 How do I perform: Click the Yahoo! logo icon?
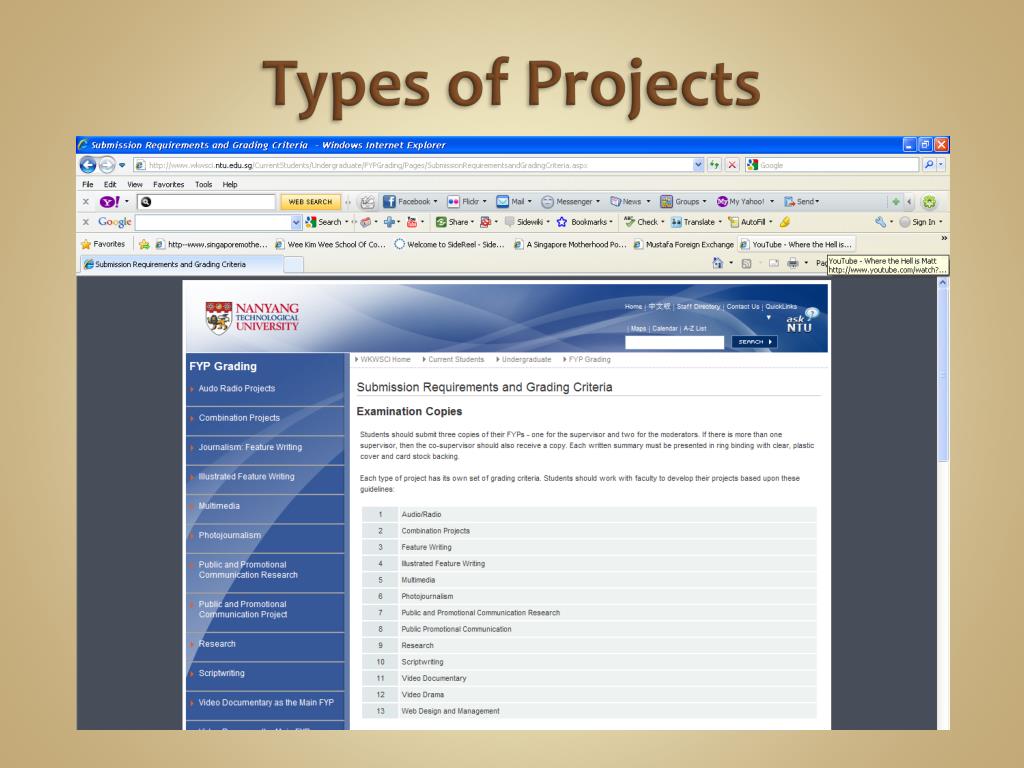[109, 202]
